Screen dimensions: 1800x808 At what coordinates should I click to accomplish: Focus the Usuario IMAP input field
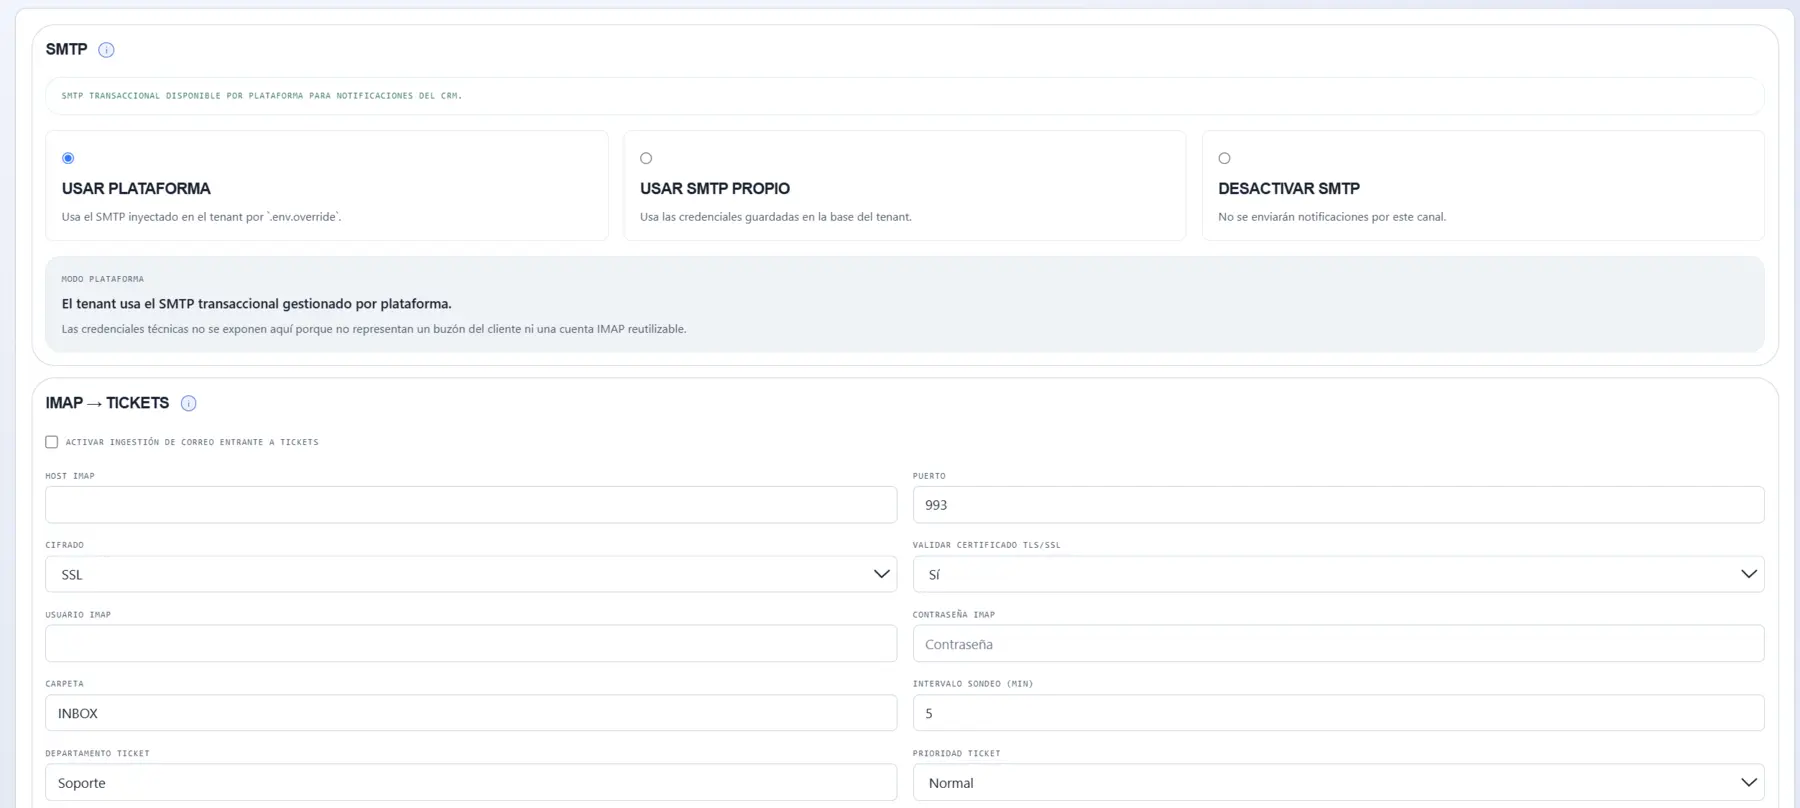[471, 644]
